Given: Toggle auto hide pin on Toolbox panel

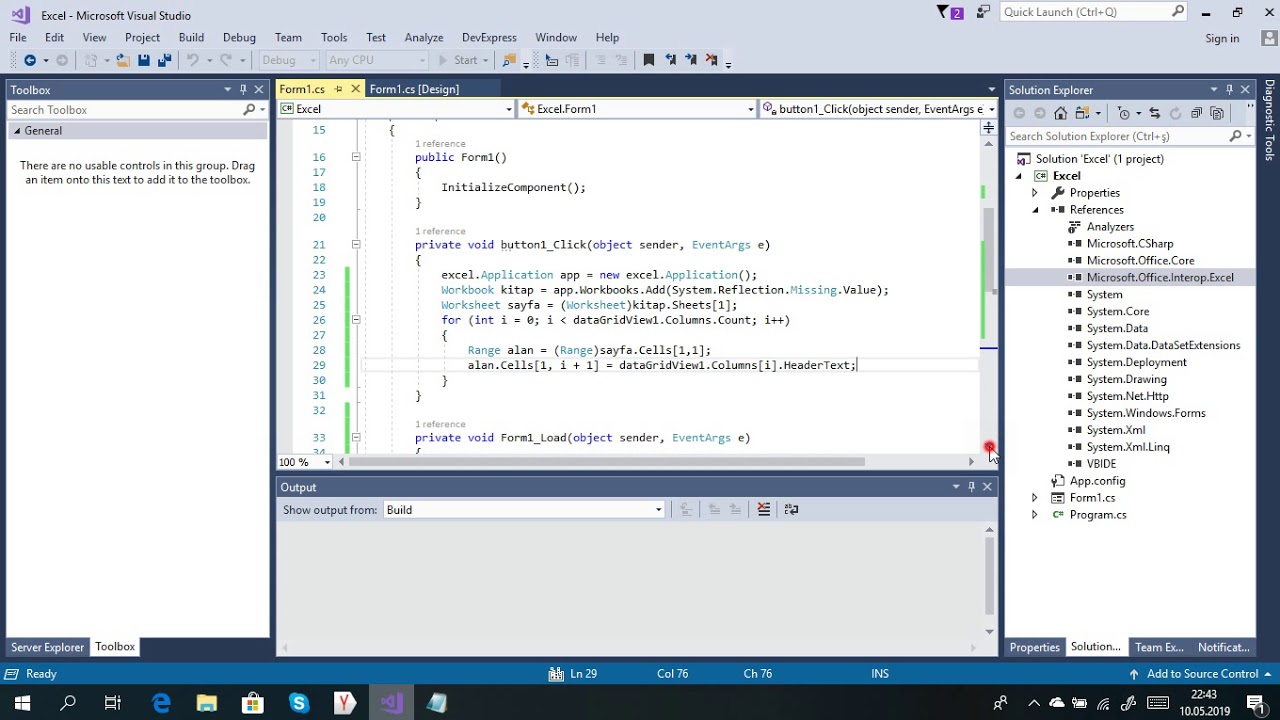Looking at the screenshot, I should click(x=243, y=89).
